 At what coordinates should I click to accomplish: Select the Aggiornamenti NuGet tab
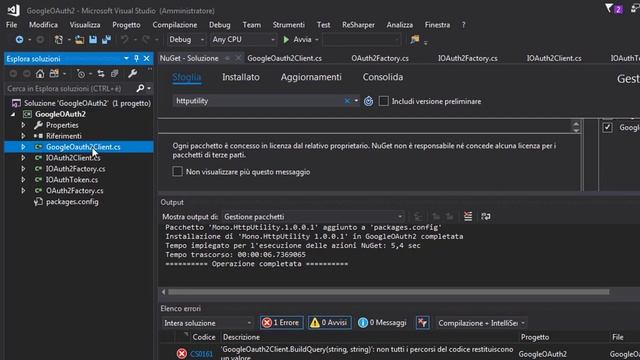311,77
